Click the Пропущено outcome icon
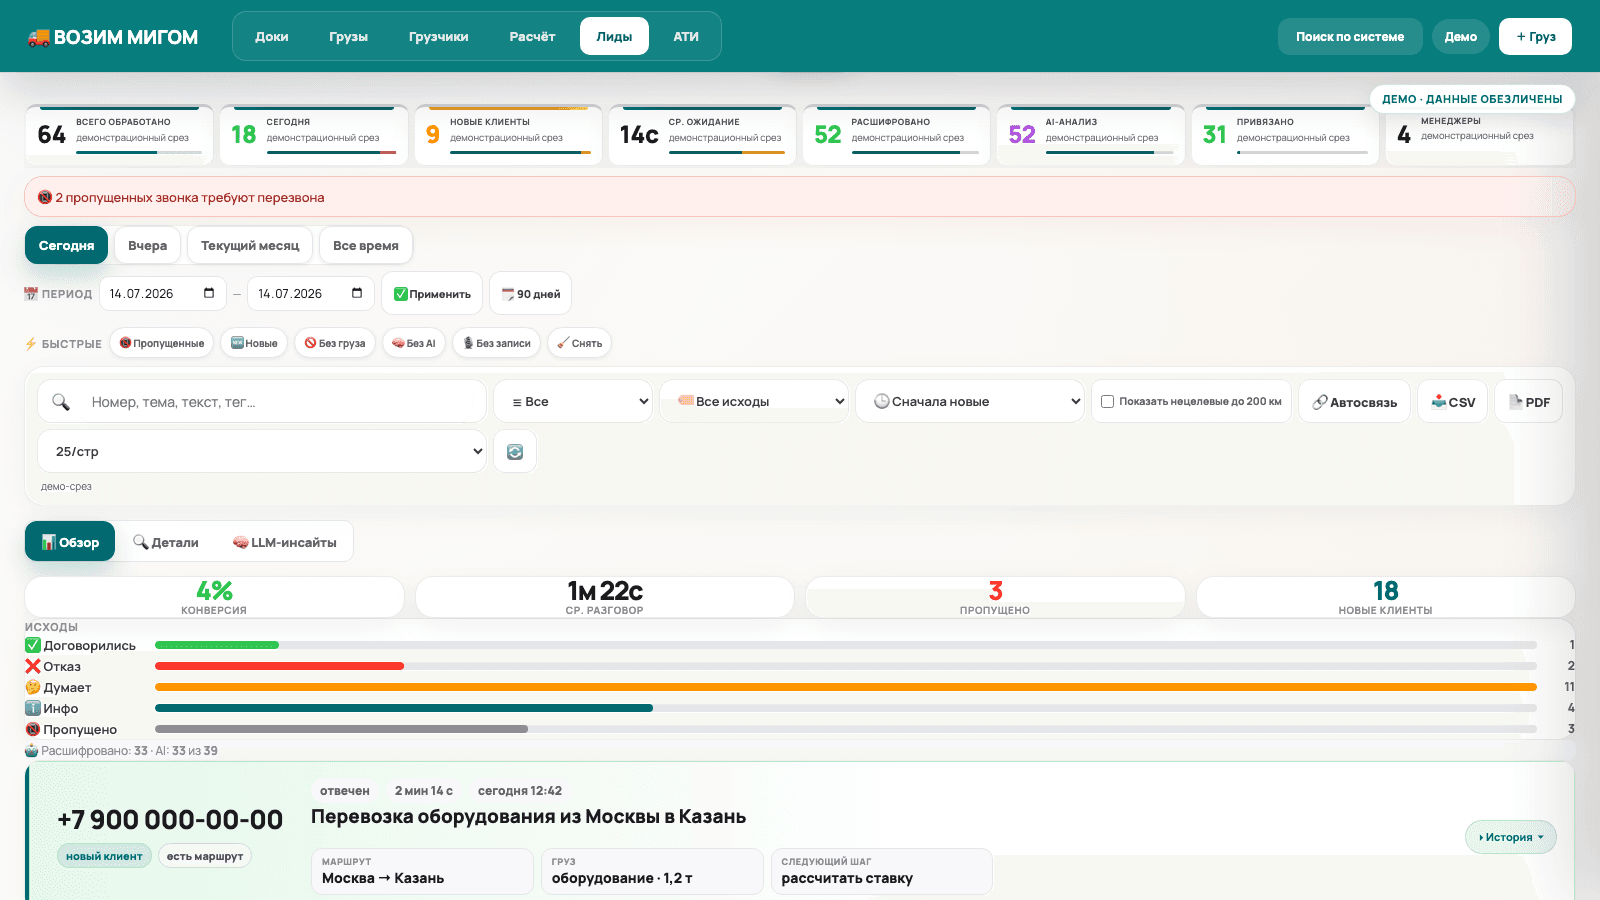This screenshot has height=900, width=1600. coord(33,729)
